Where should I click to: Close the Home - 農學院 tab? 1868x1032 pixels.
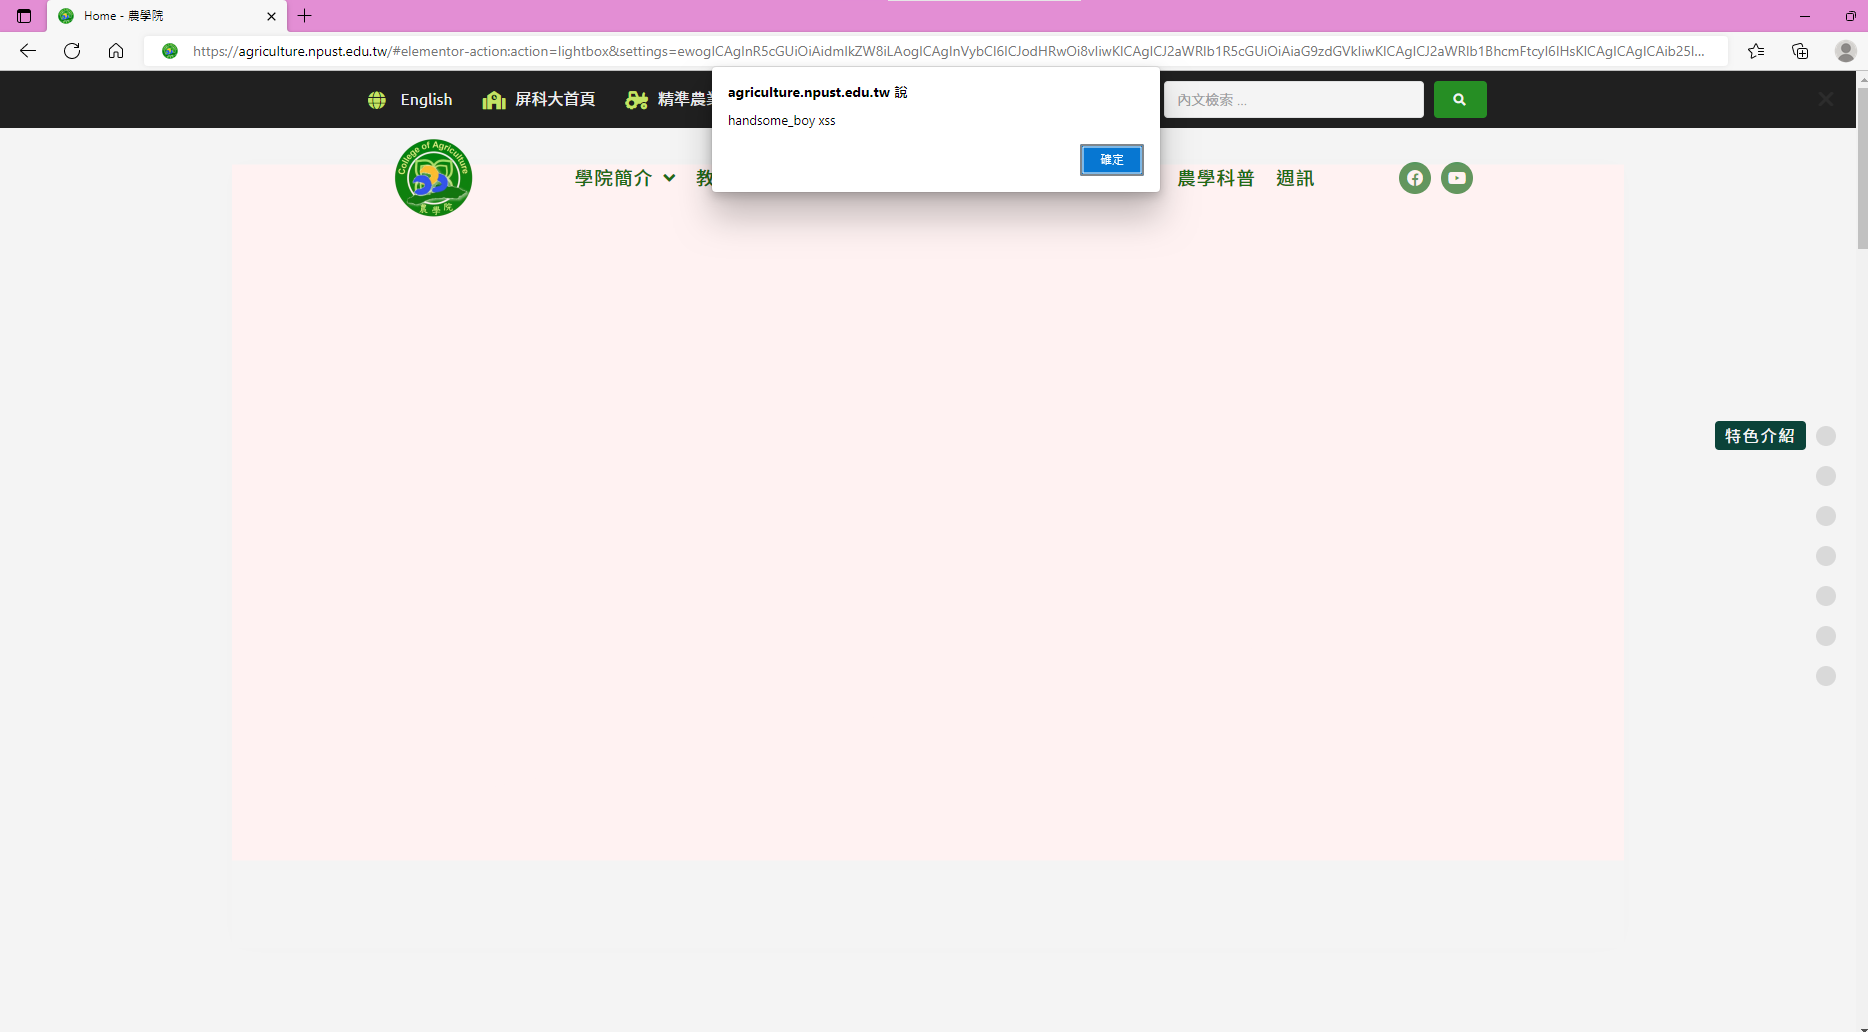271,16
